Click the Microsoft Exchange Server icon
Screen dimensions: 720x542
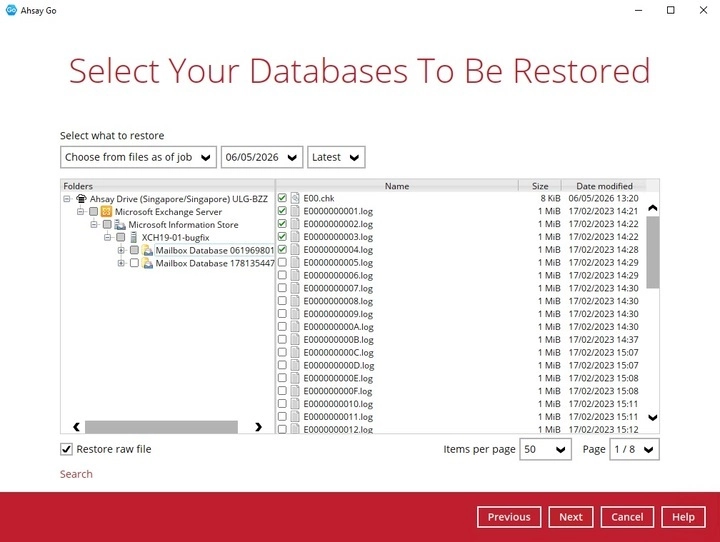107,212
